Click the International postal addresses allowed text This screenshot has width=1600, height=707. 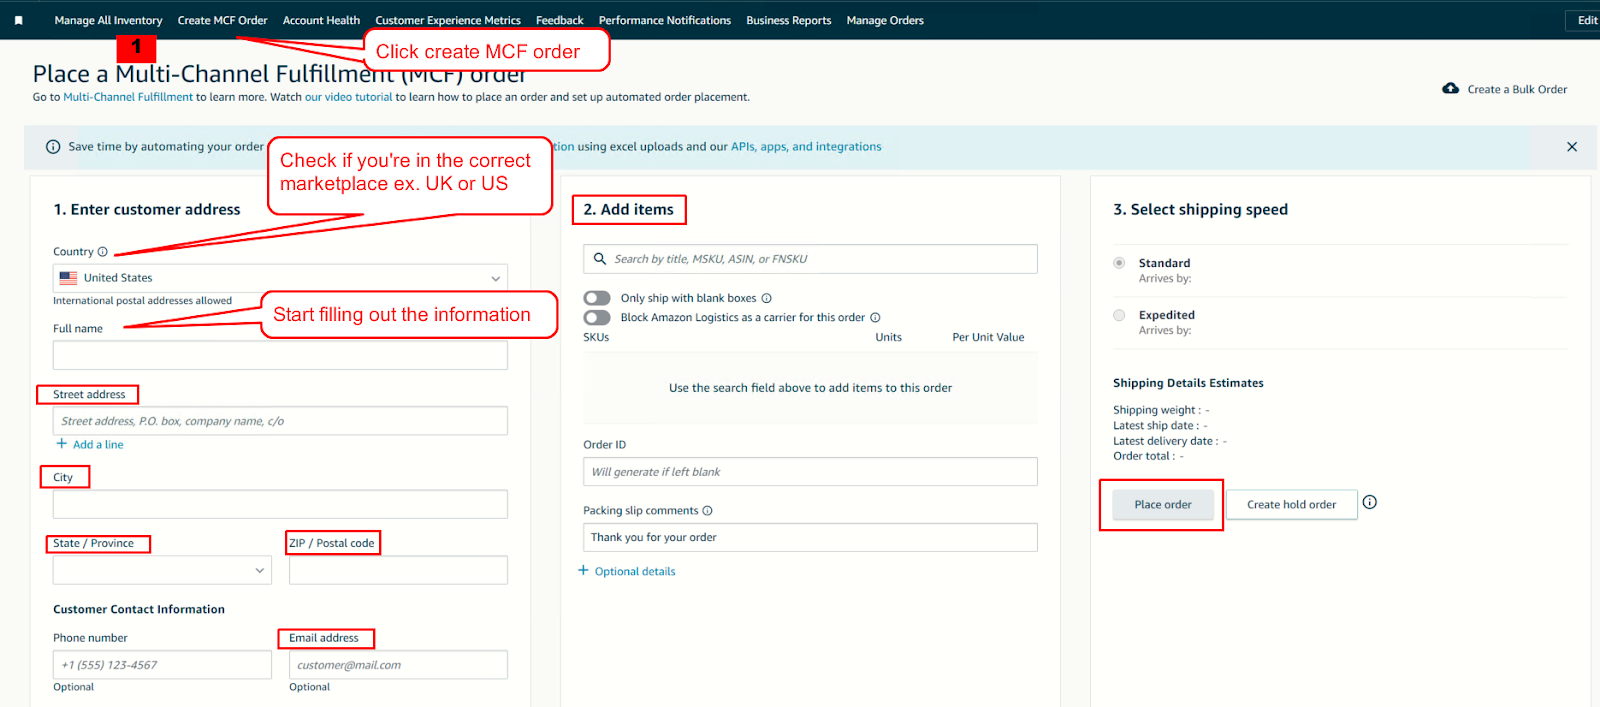pyautogui.click(x=142, y=301)
